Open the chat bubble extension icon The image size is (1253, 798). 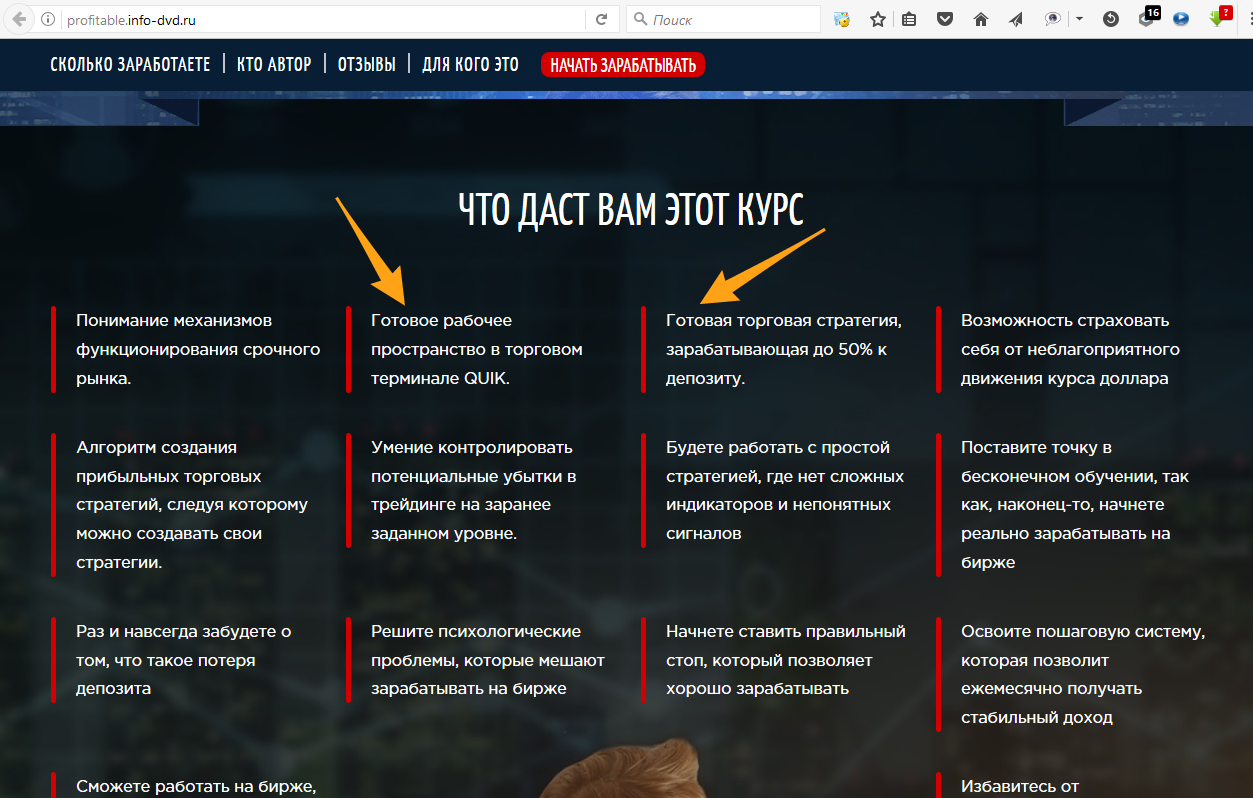(1052, 19)
